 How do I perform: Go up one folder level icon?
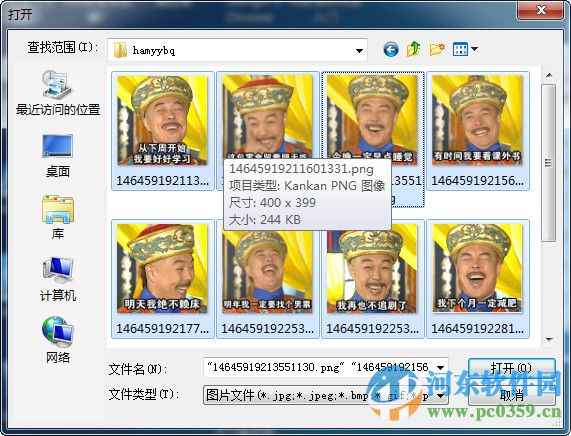pyautogui.click(x=414, y=49)
